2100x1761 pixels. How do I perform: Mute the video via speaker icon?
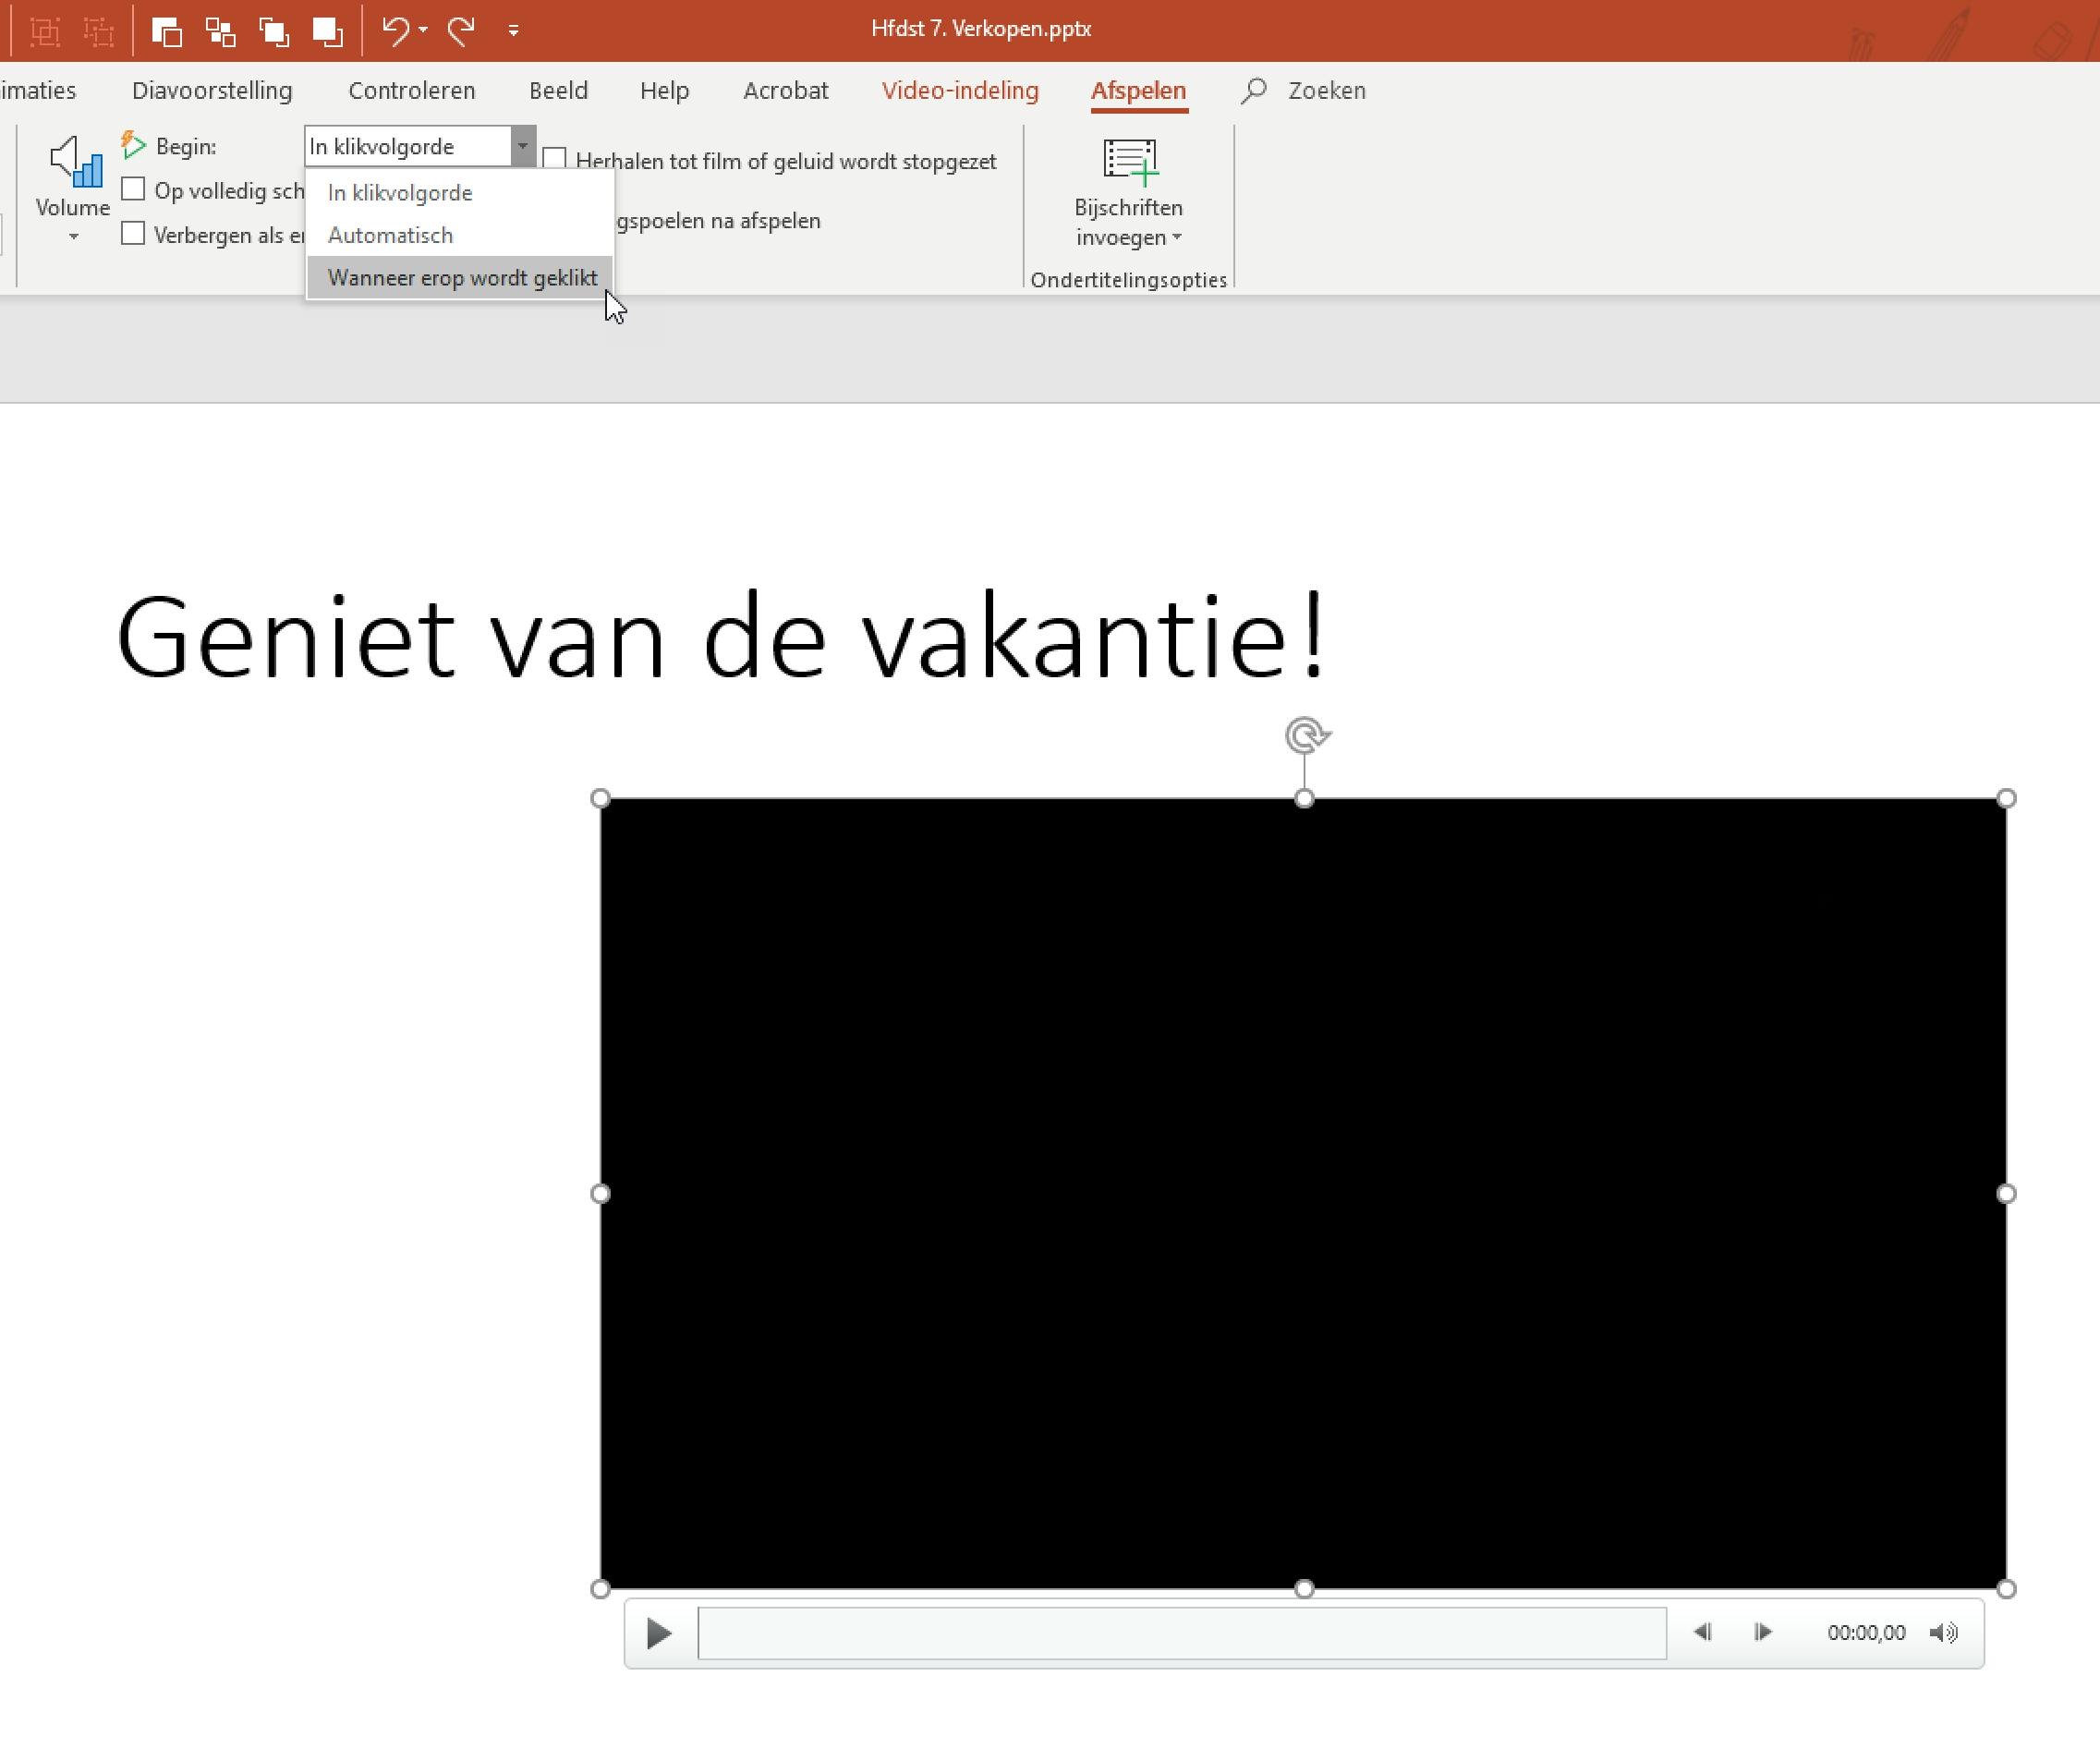pyautogui.click(x=1943, y=1632)
